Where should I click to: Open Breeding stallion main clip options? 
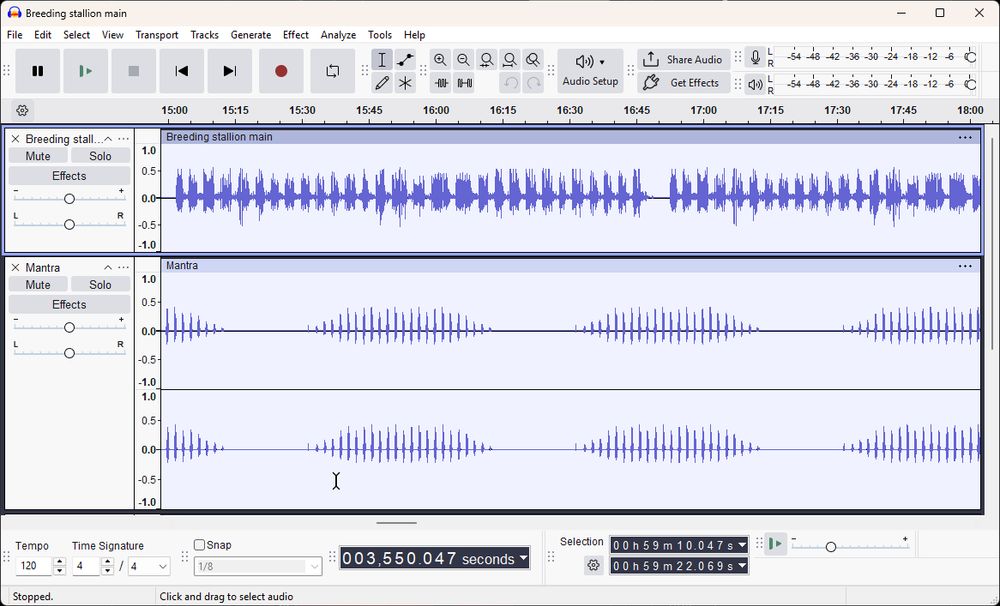click(965, 137)
